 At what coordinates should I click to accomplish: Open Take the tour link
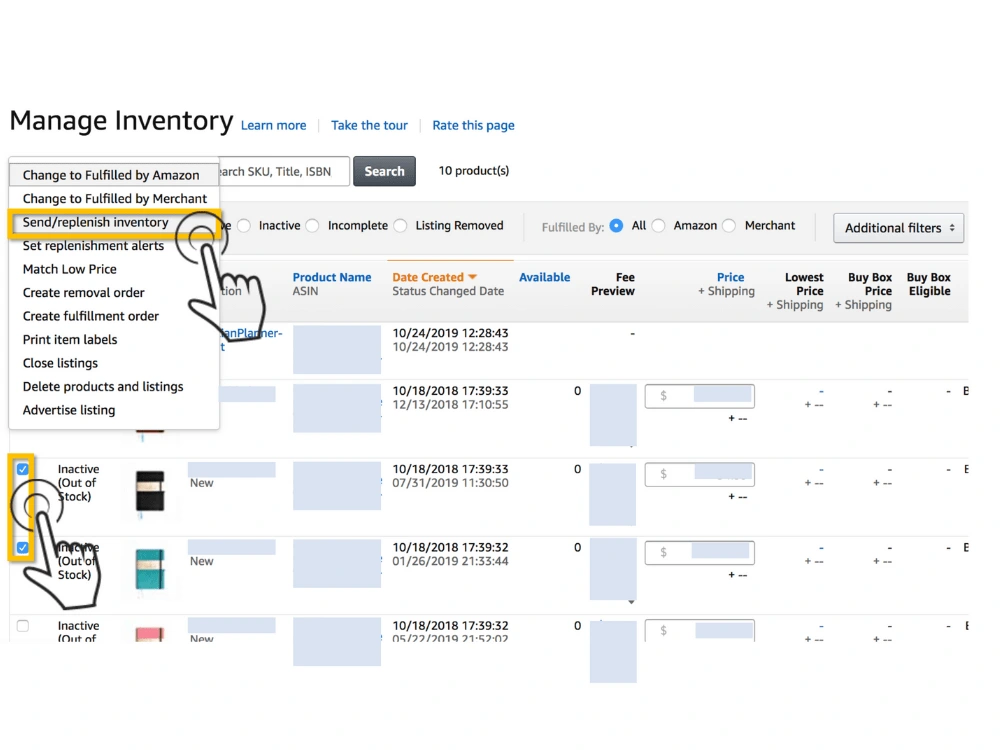point(369,126)
